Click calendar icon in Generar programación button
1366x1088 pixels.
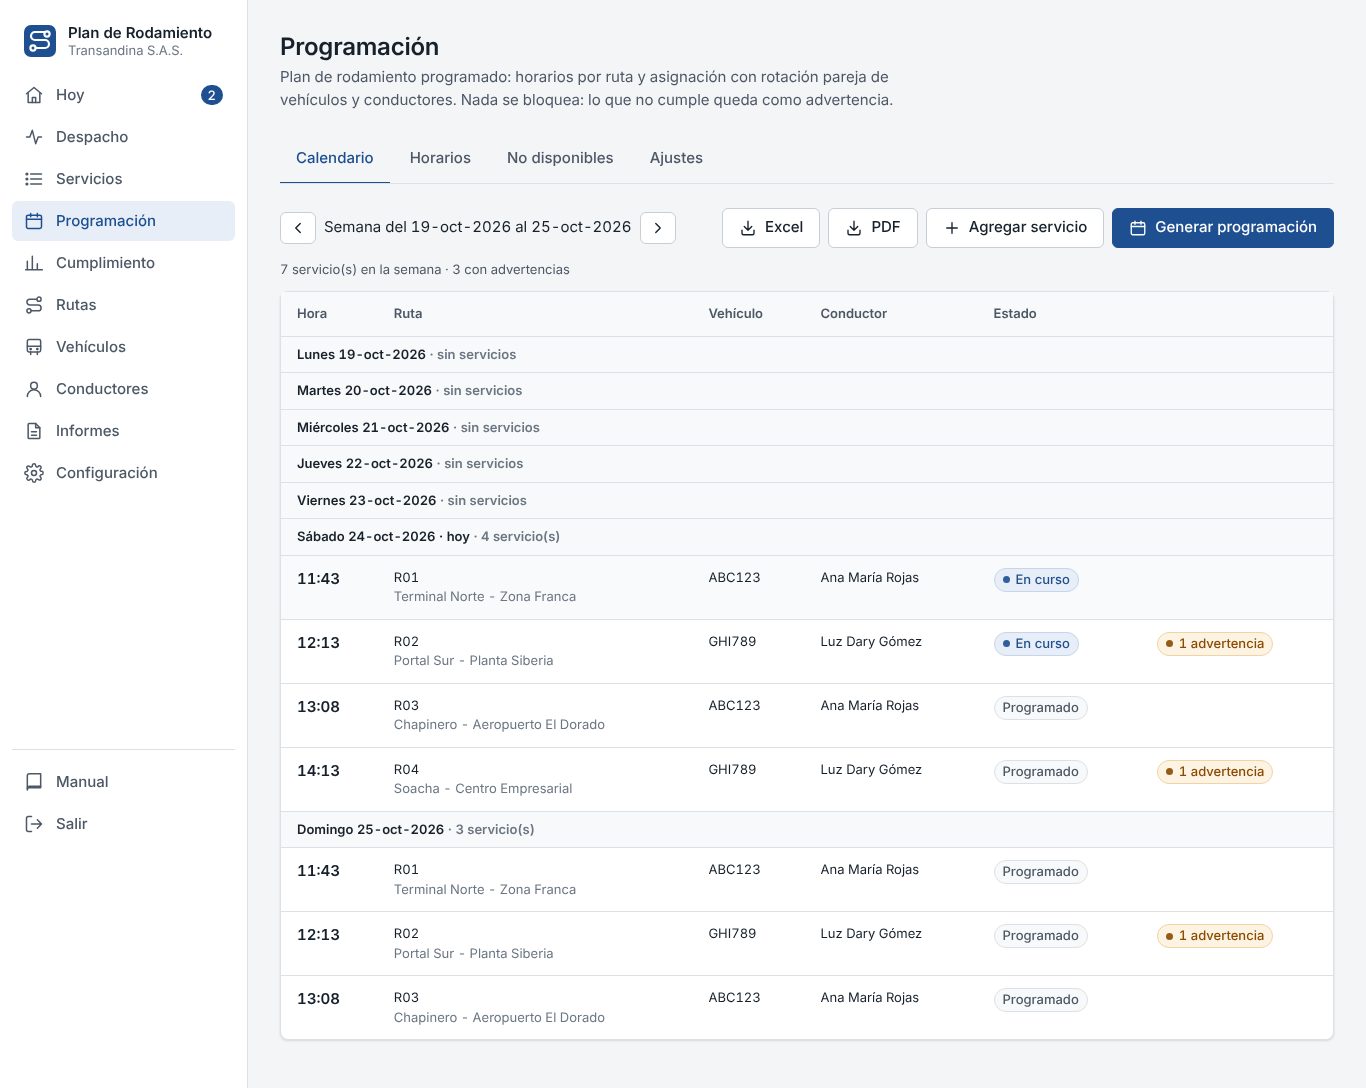[x=1138, y=228]
